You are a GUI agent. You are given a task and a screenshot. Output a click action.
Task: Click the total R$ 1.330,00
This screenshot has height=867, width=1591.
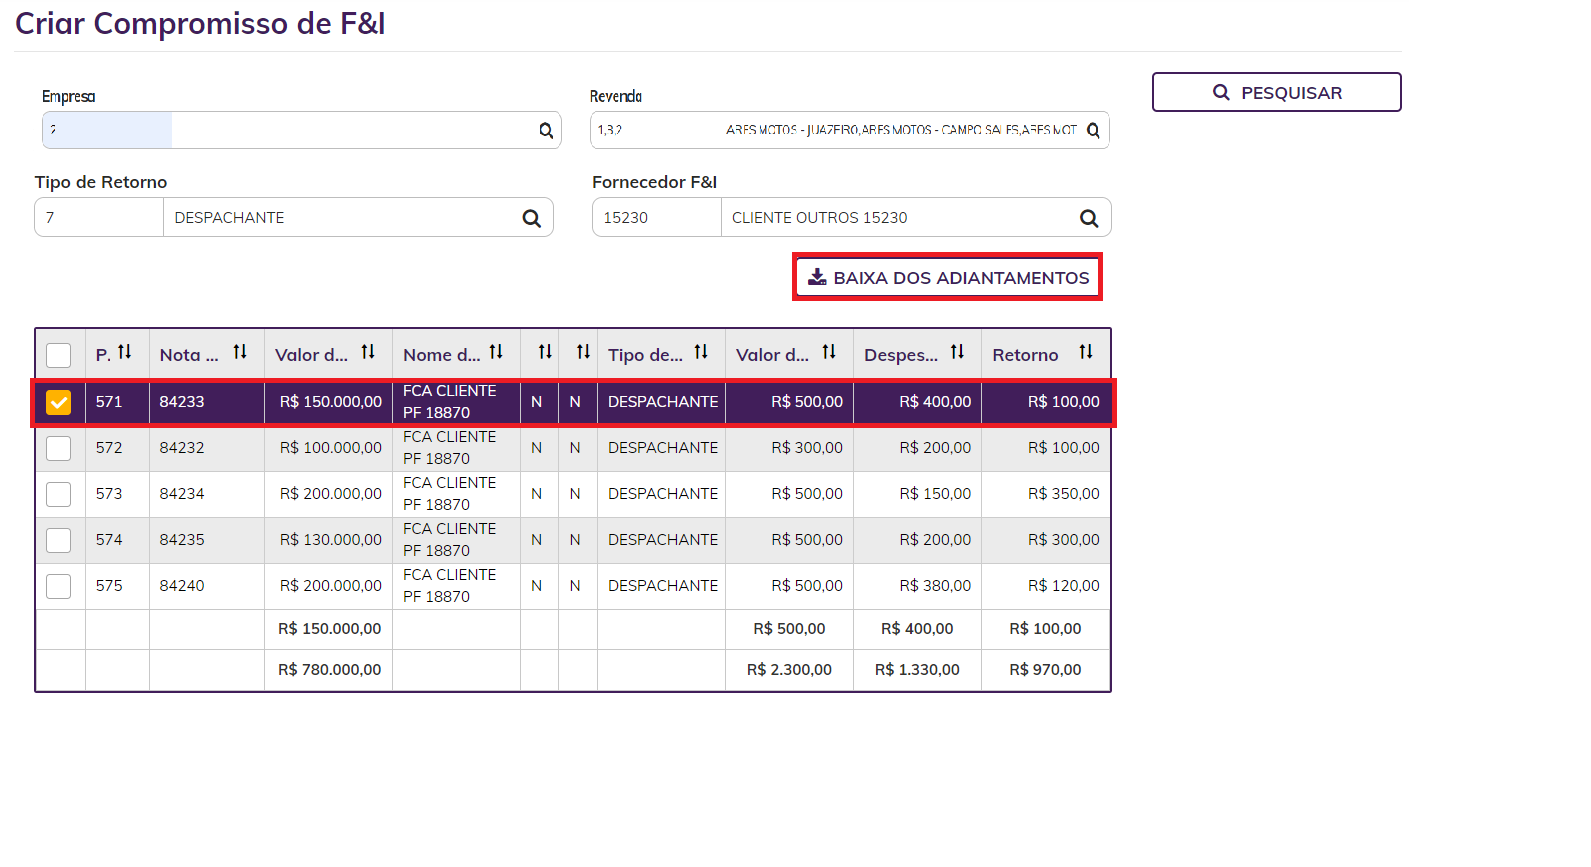point(917,670)
